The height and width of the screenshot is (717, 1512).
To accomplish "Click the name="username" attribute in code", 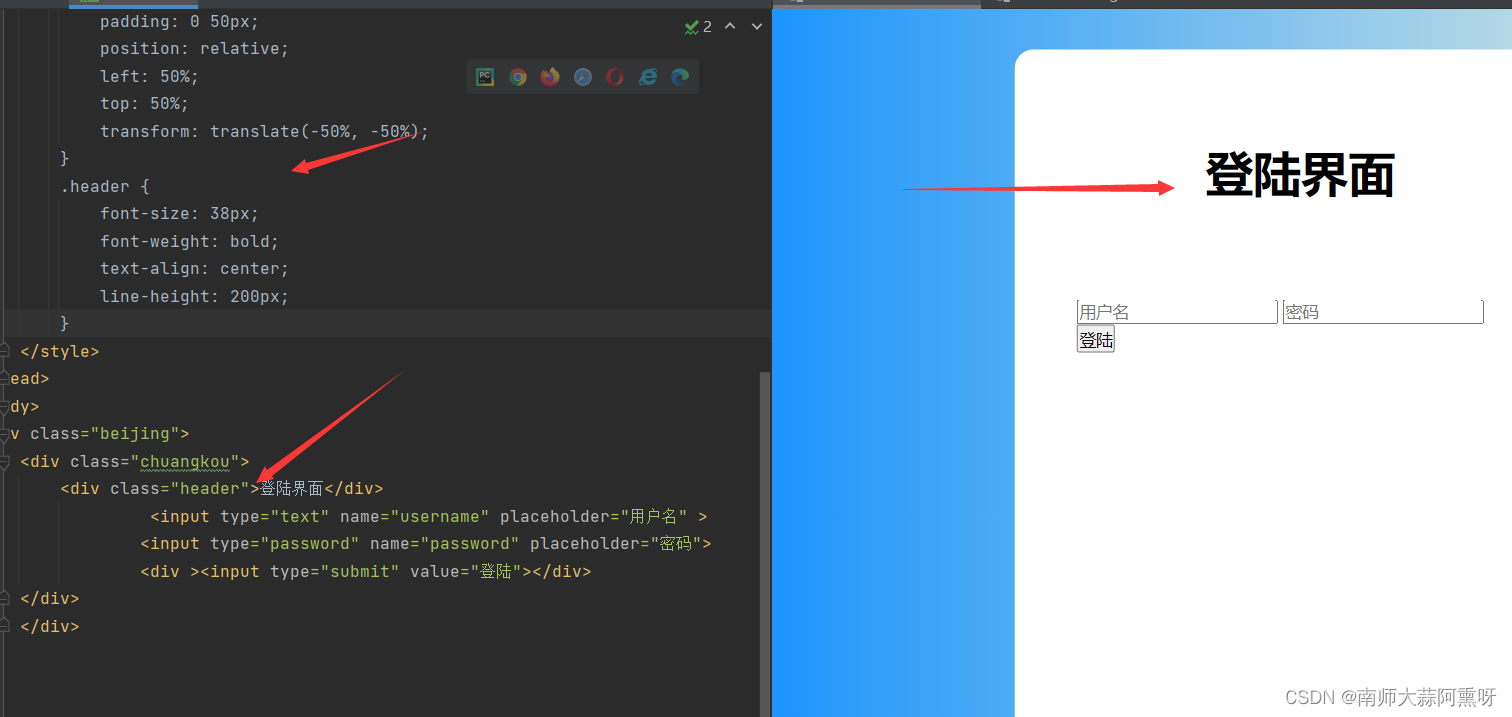I will tap(414, 516).
